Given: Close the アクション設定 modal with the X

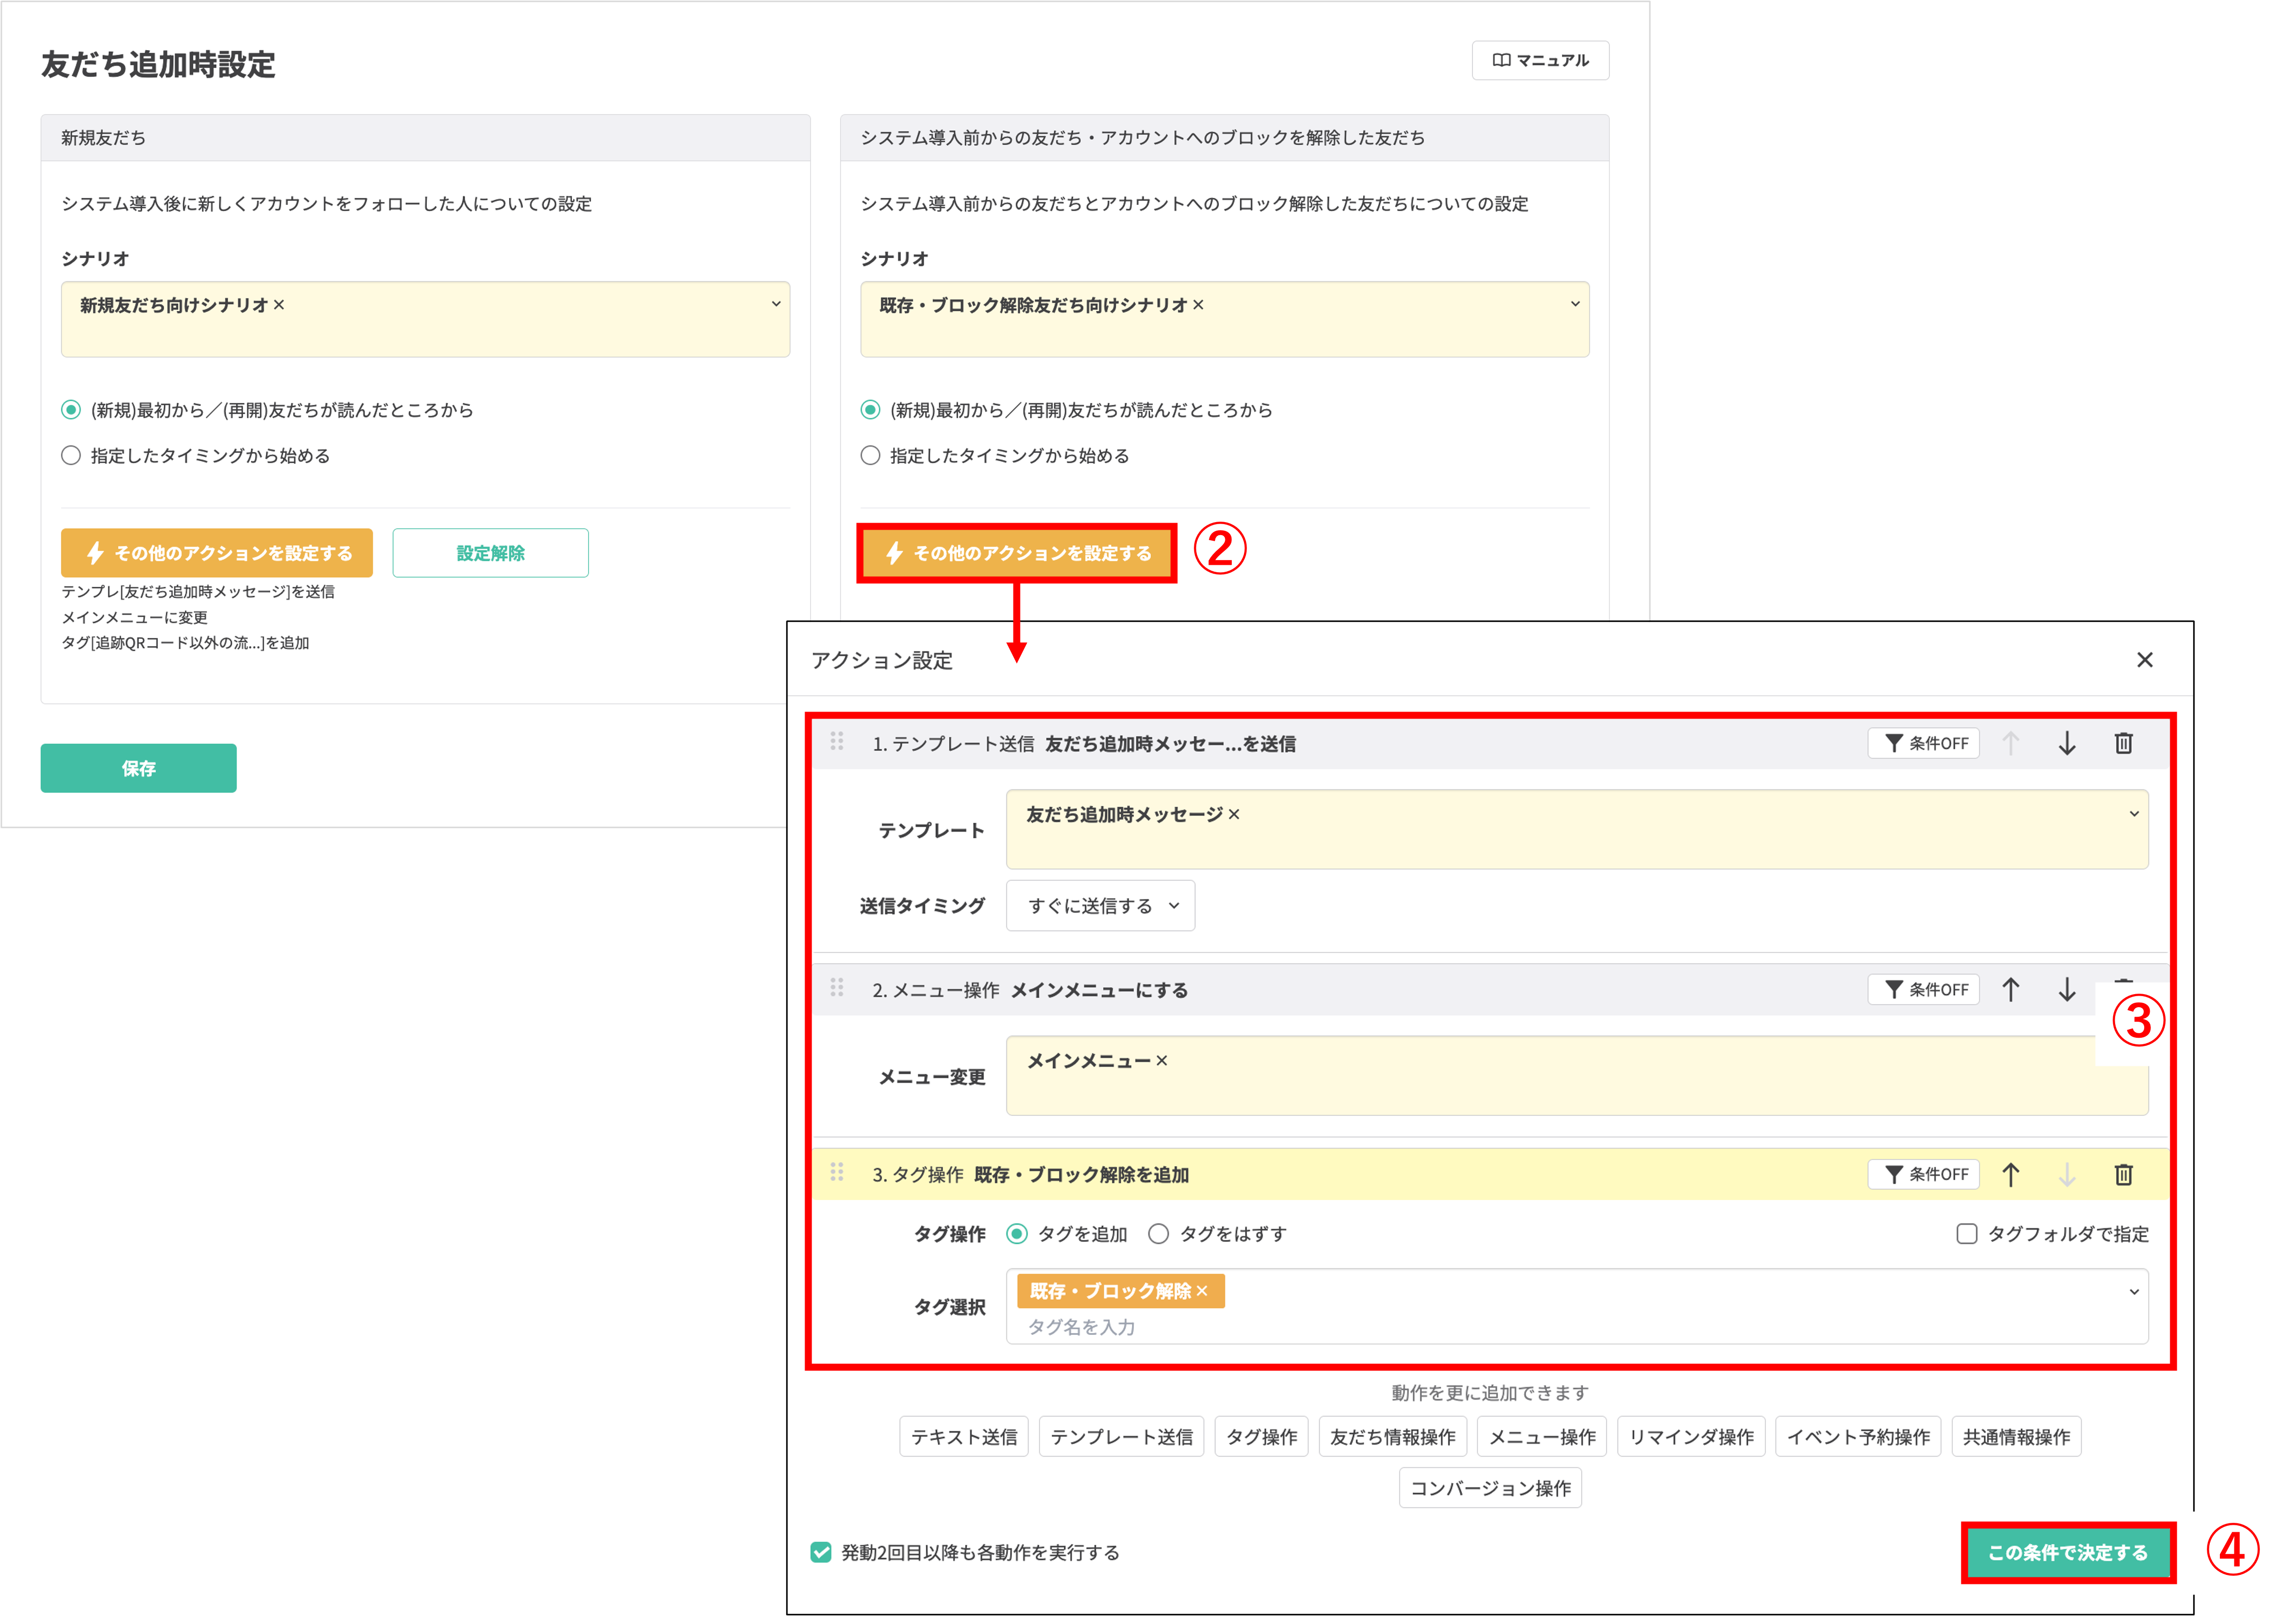Looking at the screenshot, I should tap(2145, 660).
